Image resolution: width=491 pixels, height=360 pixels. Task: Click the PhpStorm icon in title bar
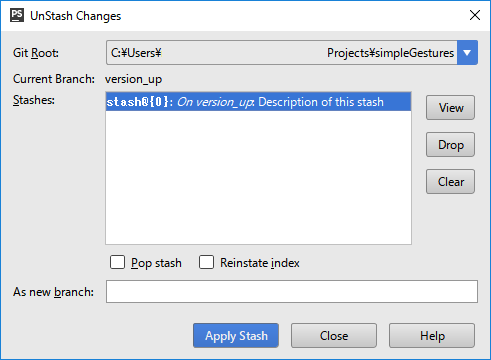click(x=17, y=15)
